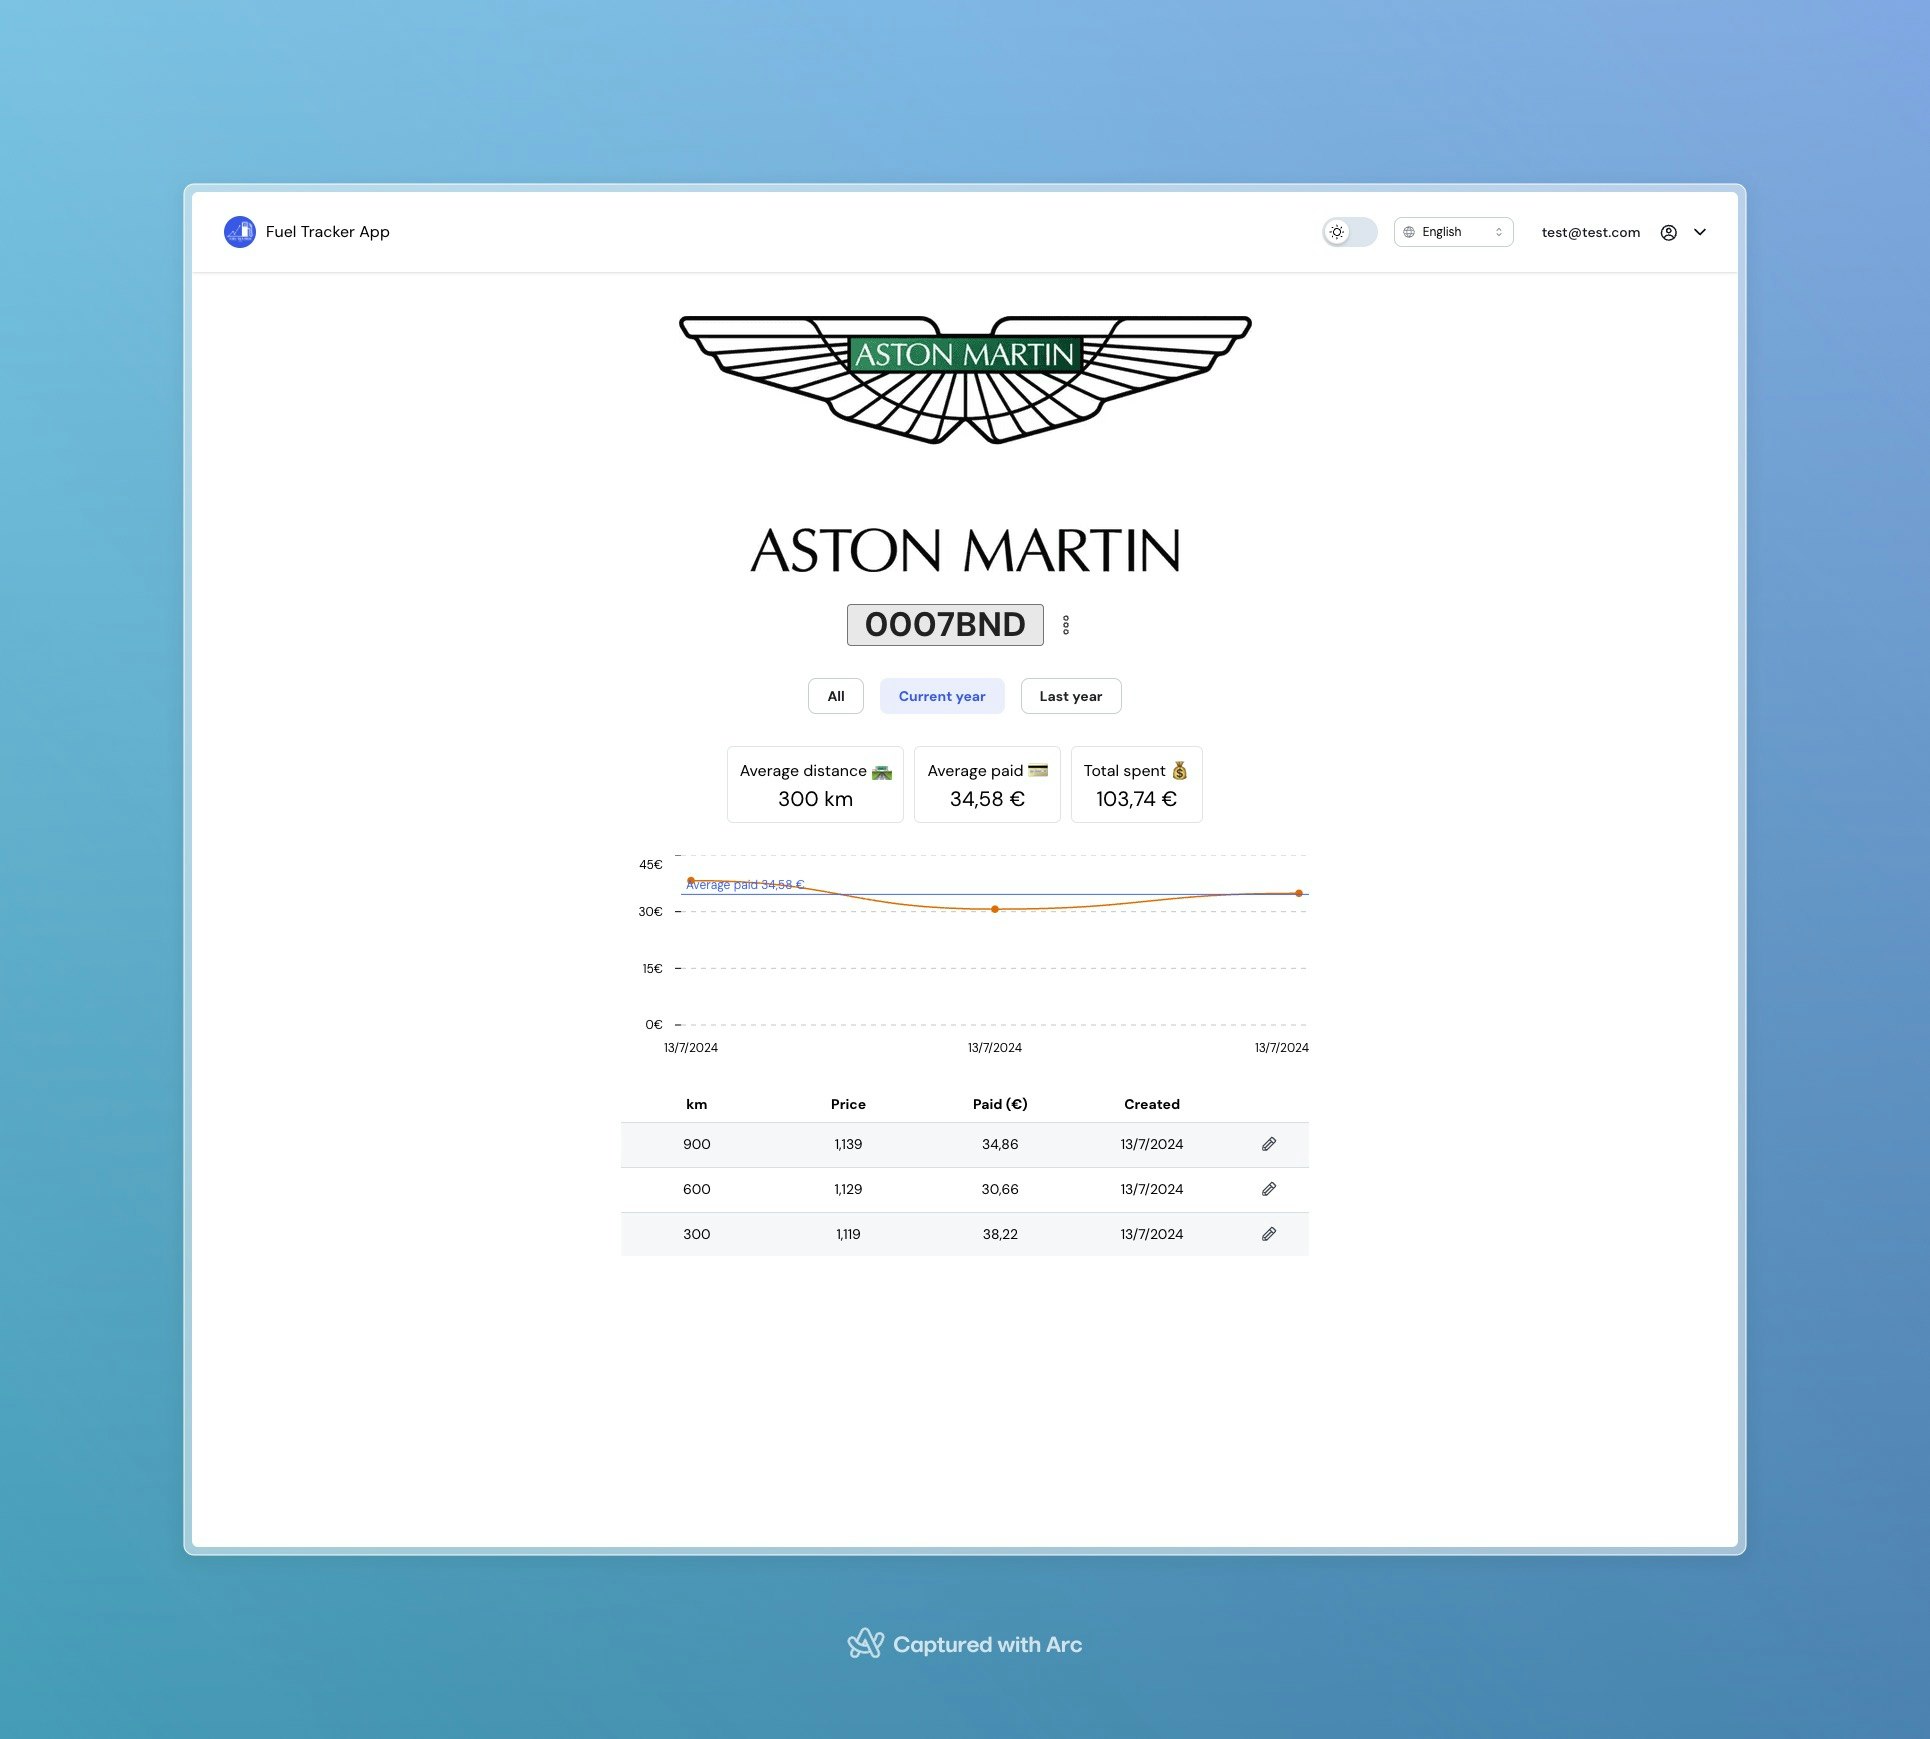Click the Fuel Tracker App logo icon
The image size is (1930, 1739).
coord(240,232)
